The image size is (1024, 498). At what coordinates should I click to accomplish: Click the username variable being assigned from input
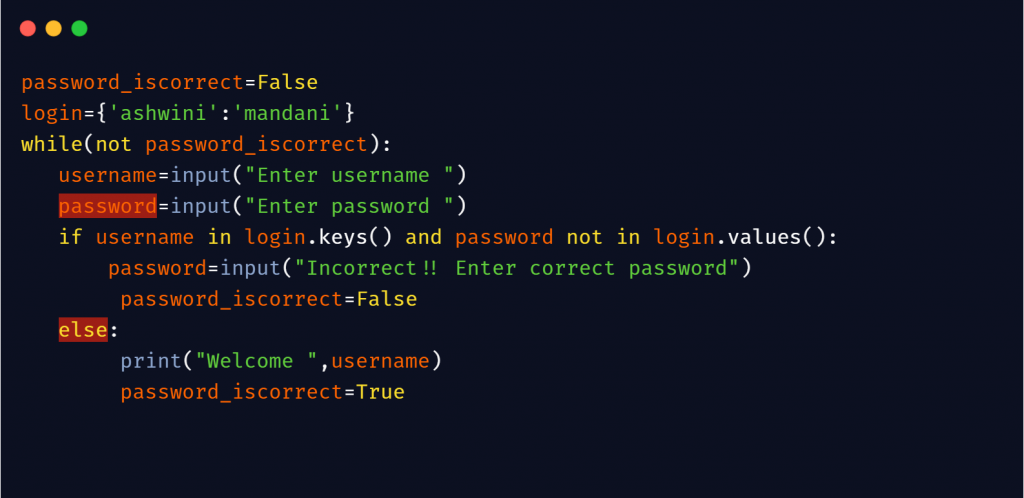(x=108, y=175)
